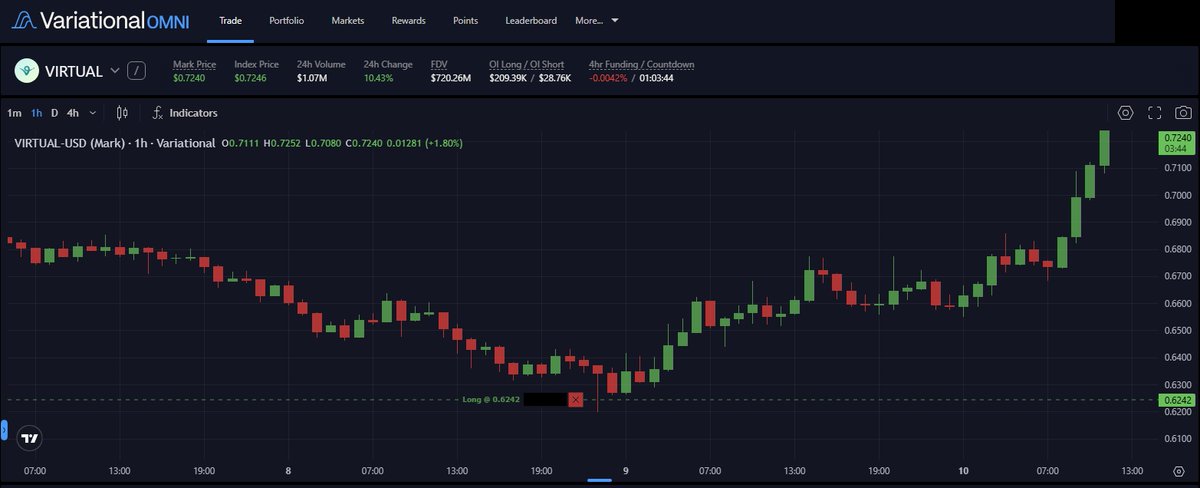1200x488 pixels.
Task: Click the Mark Price label
Action: click(194, 64)
